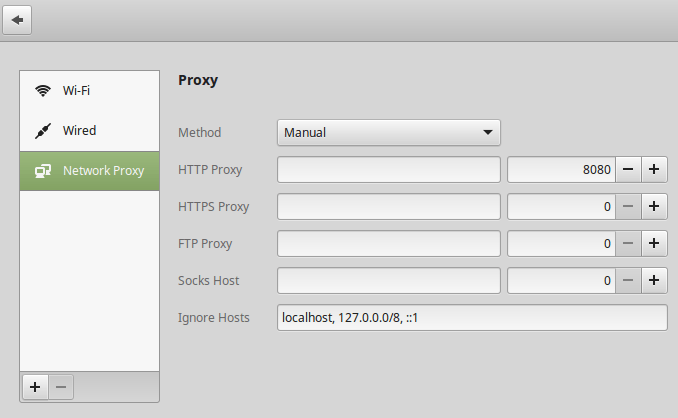Screen dimensions: 678x418
Task: Decrease the Socks Host port value
Action: coord(628,281)
